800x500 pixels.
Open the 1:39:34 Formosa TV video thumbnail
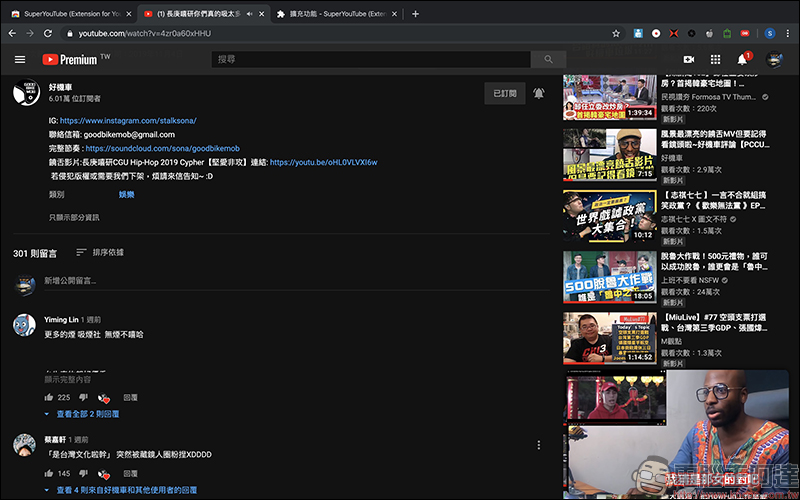click(610, 97)
